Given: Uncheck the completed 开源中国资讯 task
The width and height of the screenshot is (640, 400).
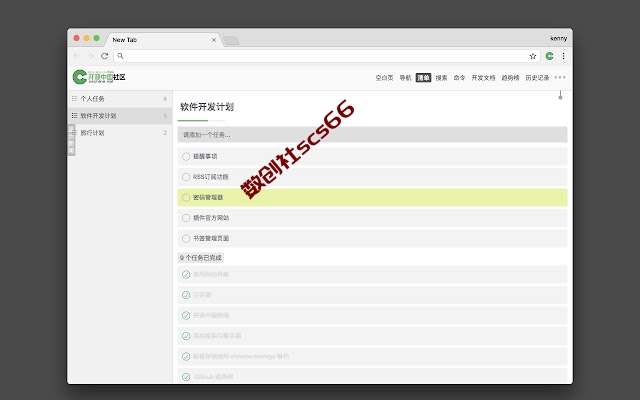Looking at the screenshot, I should (186, 316).
